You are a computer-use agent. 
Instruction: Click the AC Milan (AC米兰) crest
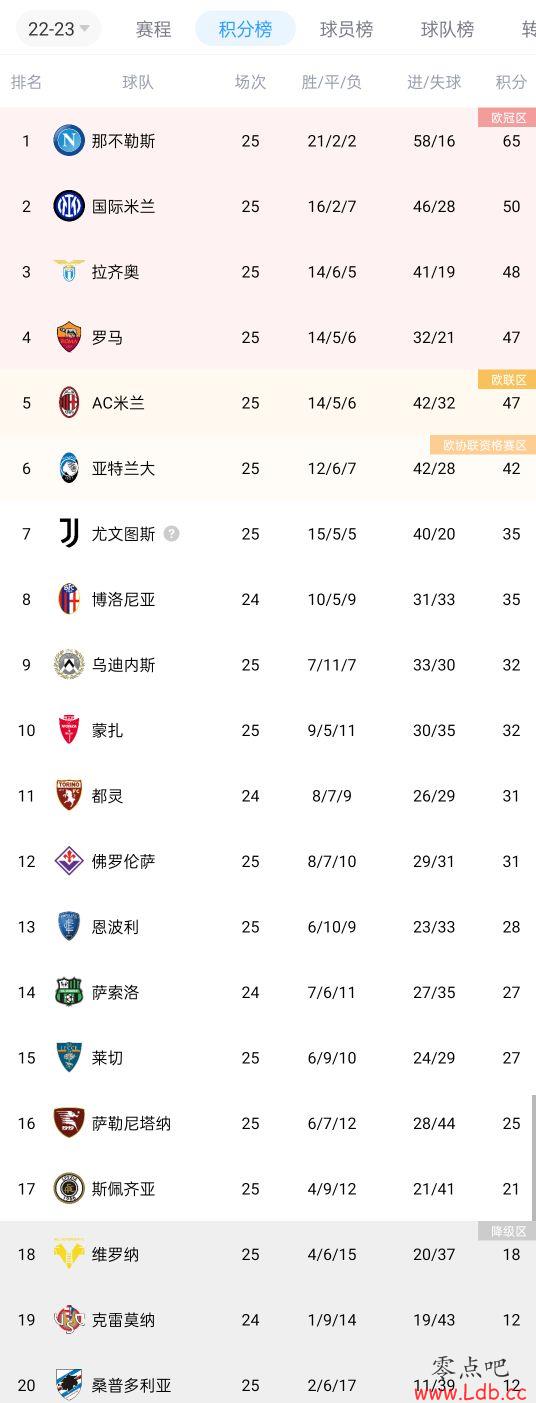[69, 403]
